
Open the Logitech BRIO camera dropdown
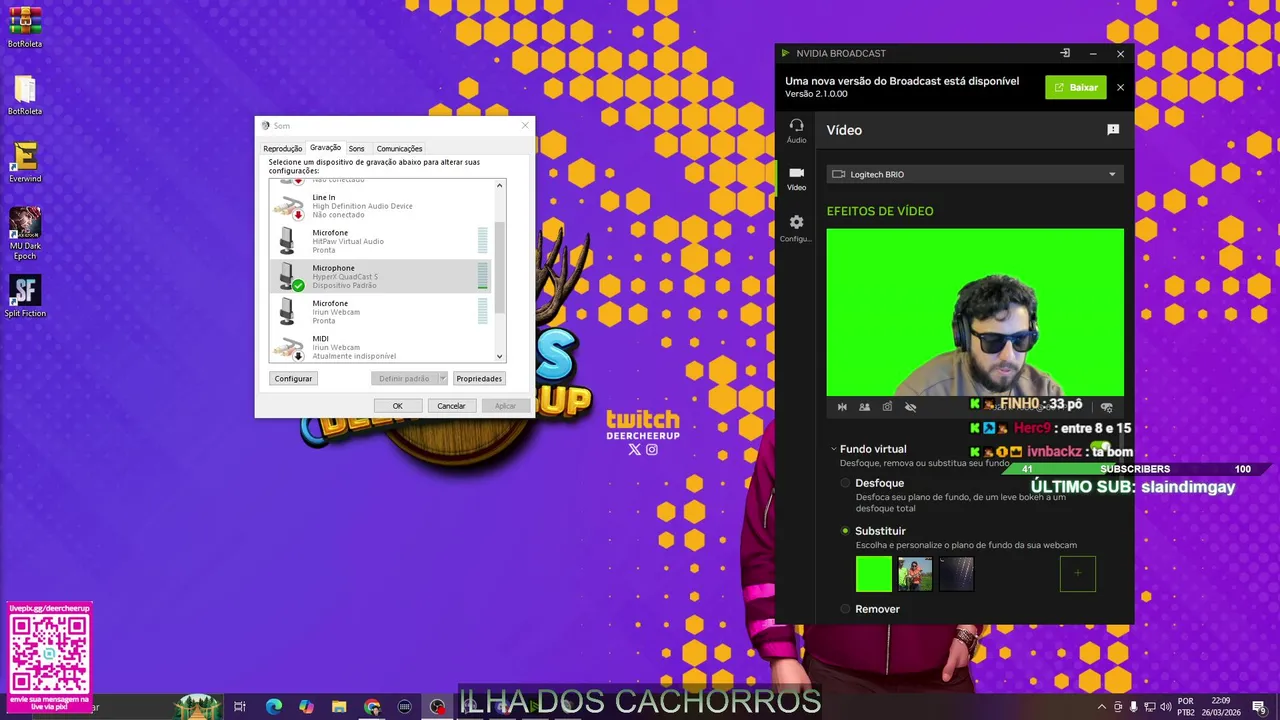tap(975, 174)
